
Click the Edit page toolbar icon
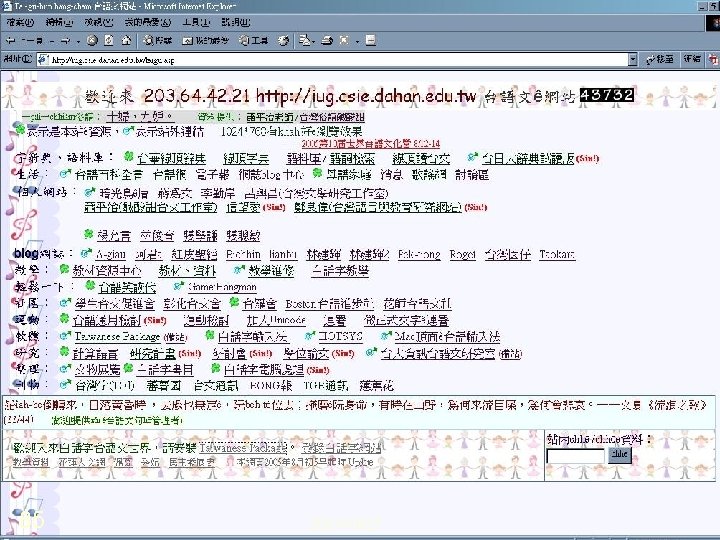[x=344, y=40]
